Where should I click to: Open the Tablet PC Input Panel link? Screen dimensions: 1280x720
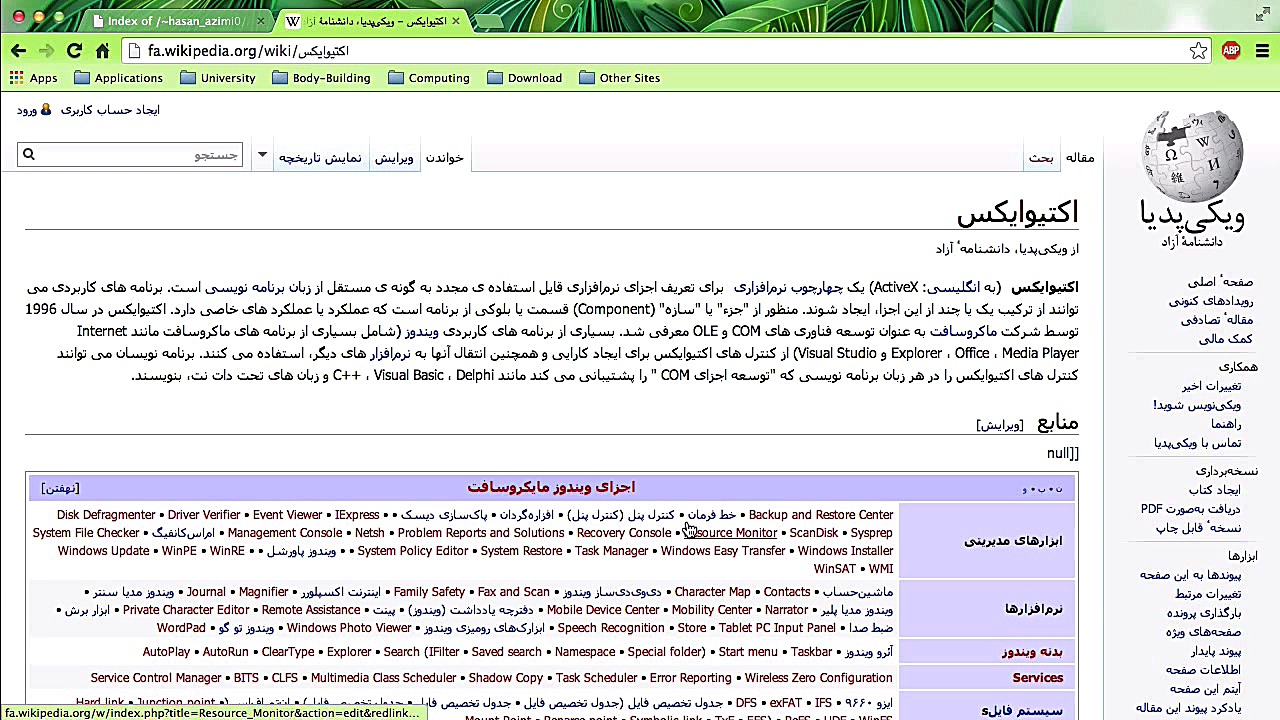[777, 628]
